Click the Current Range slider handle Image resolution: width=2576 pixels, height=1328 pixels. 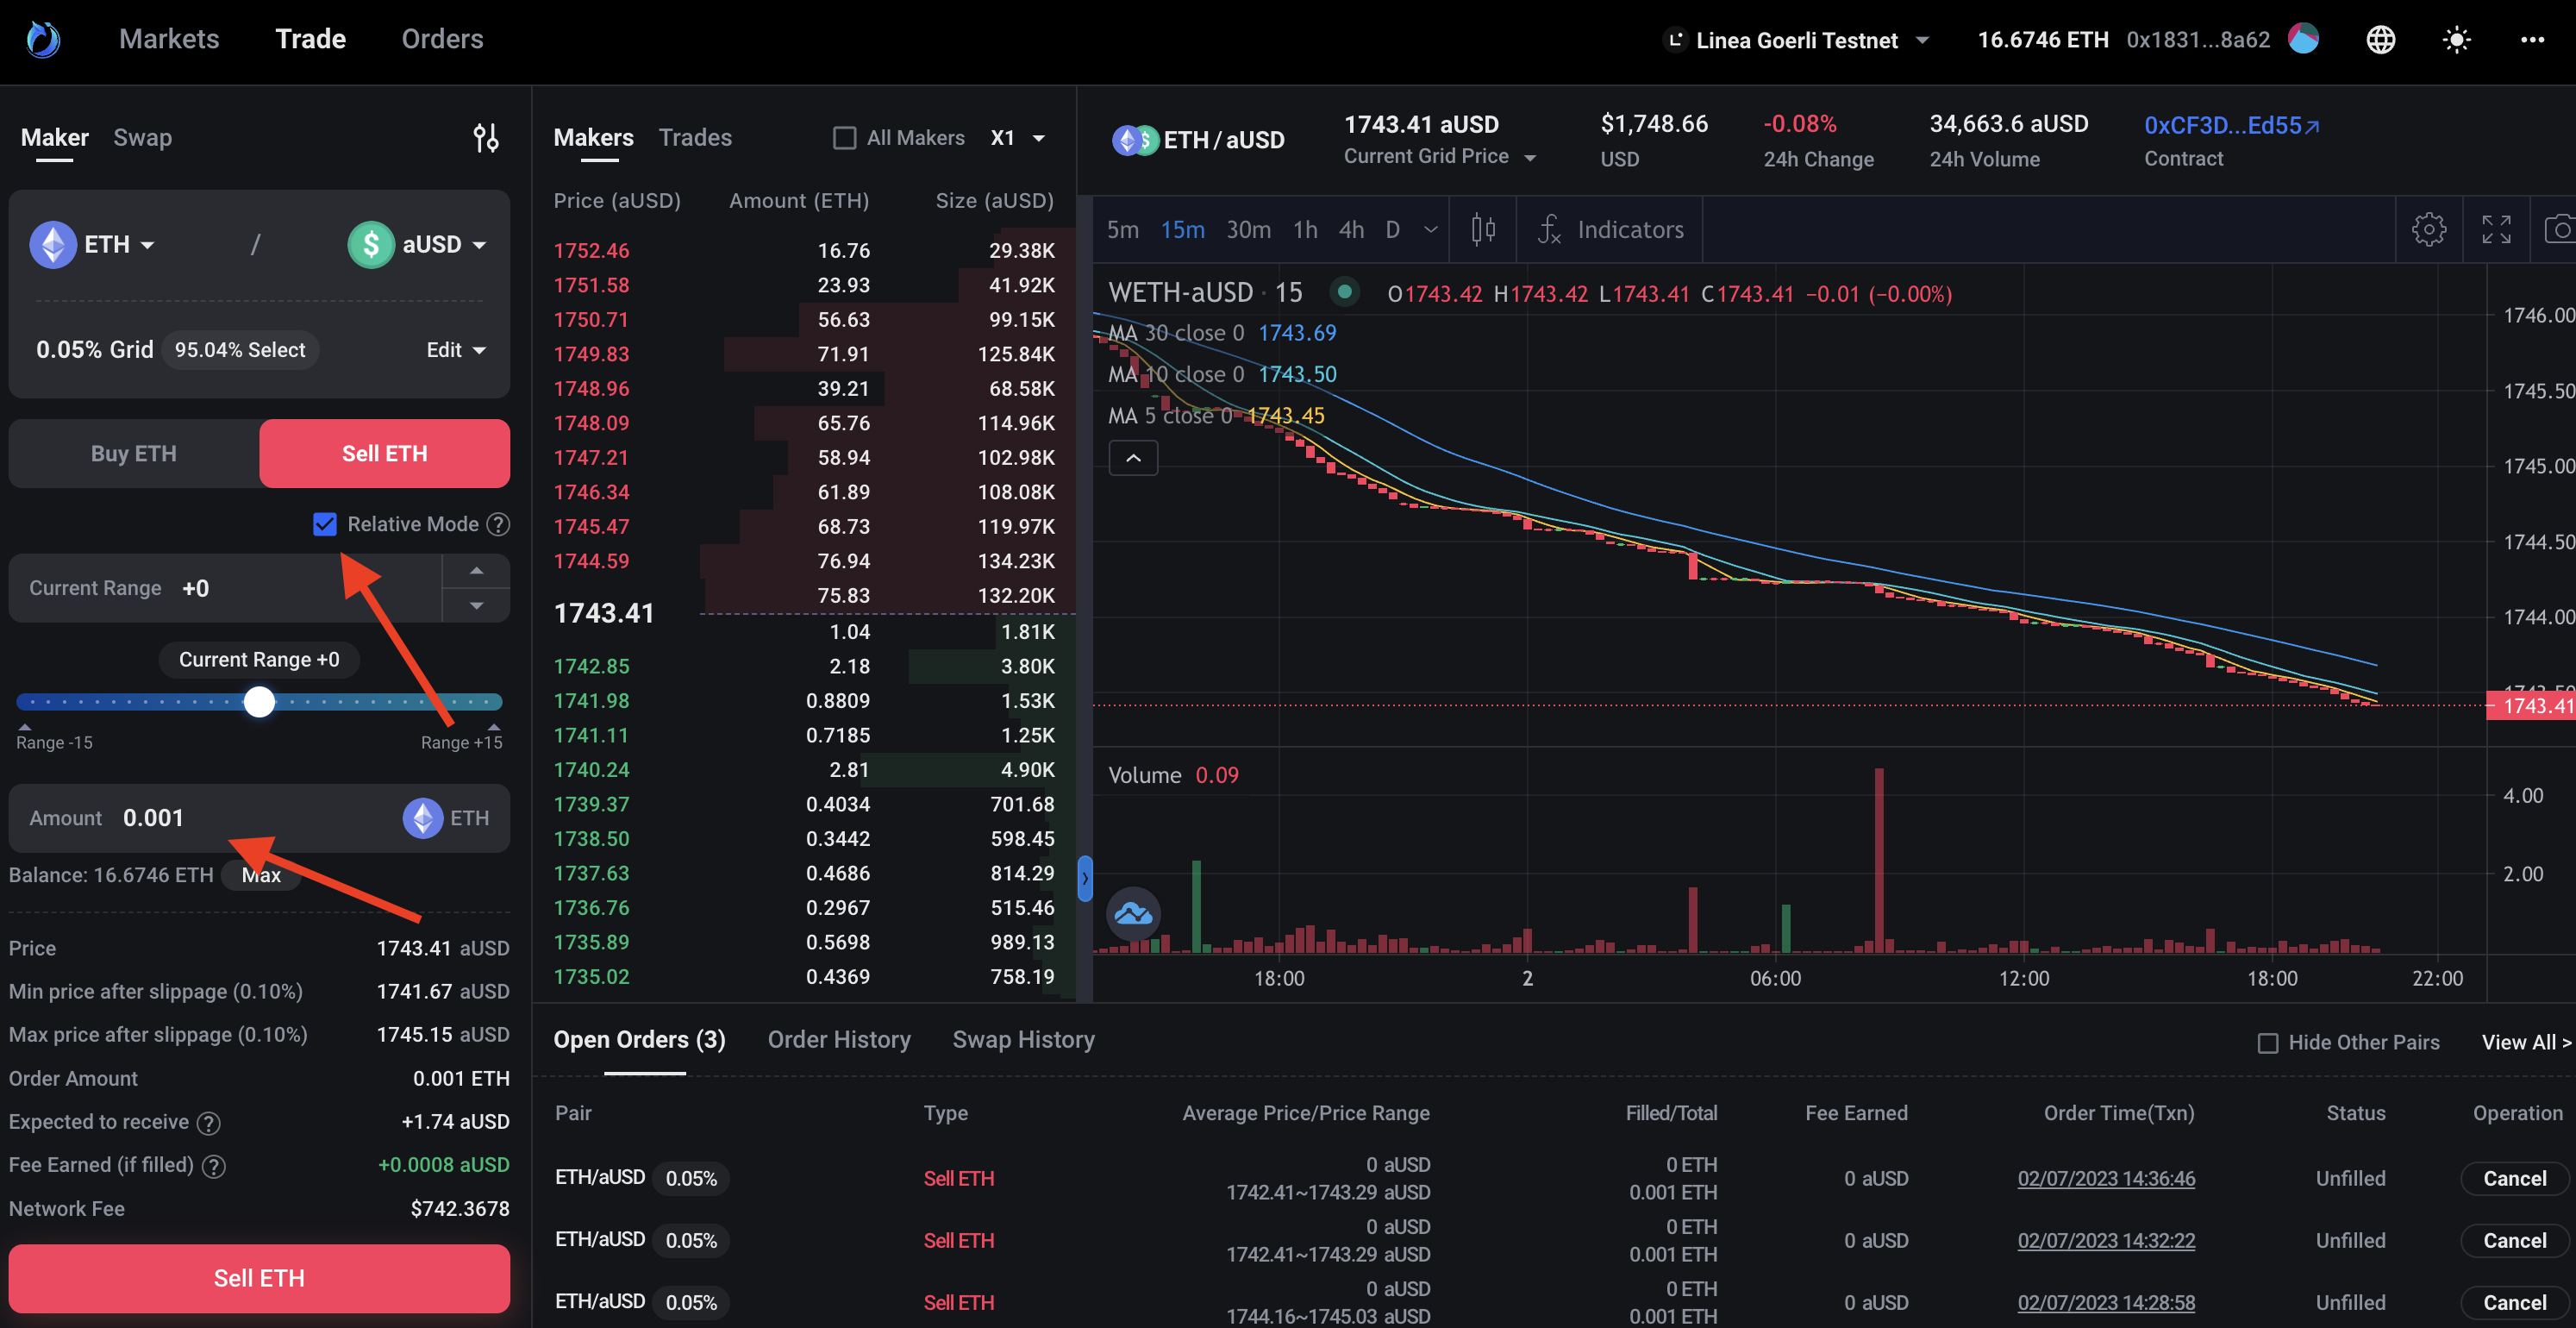259,702
